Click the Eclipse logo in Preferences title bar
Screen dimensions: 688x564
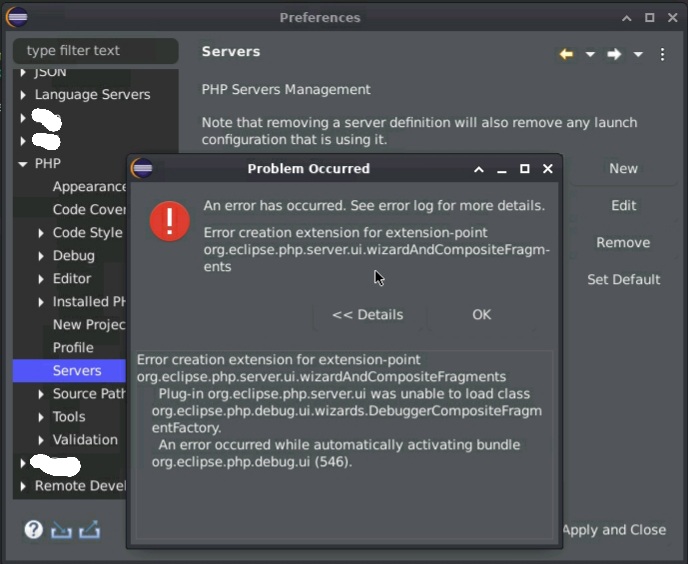(x=17, y=17)
